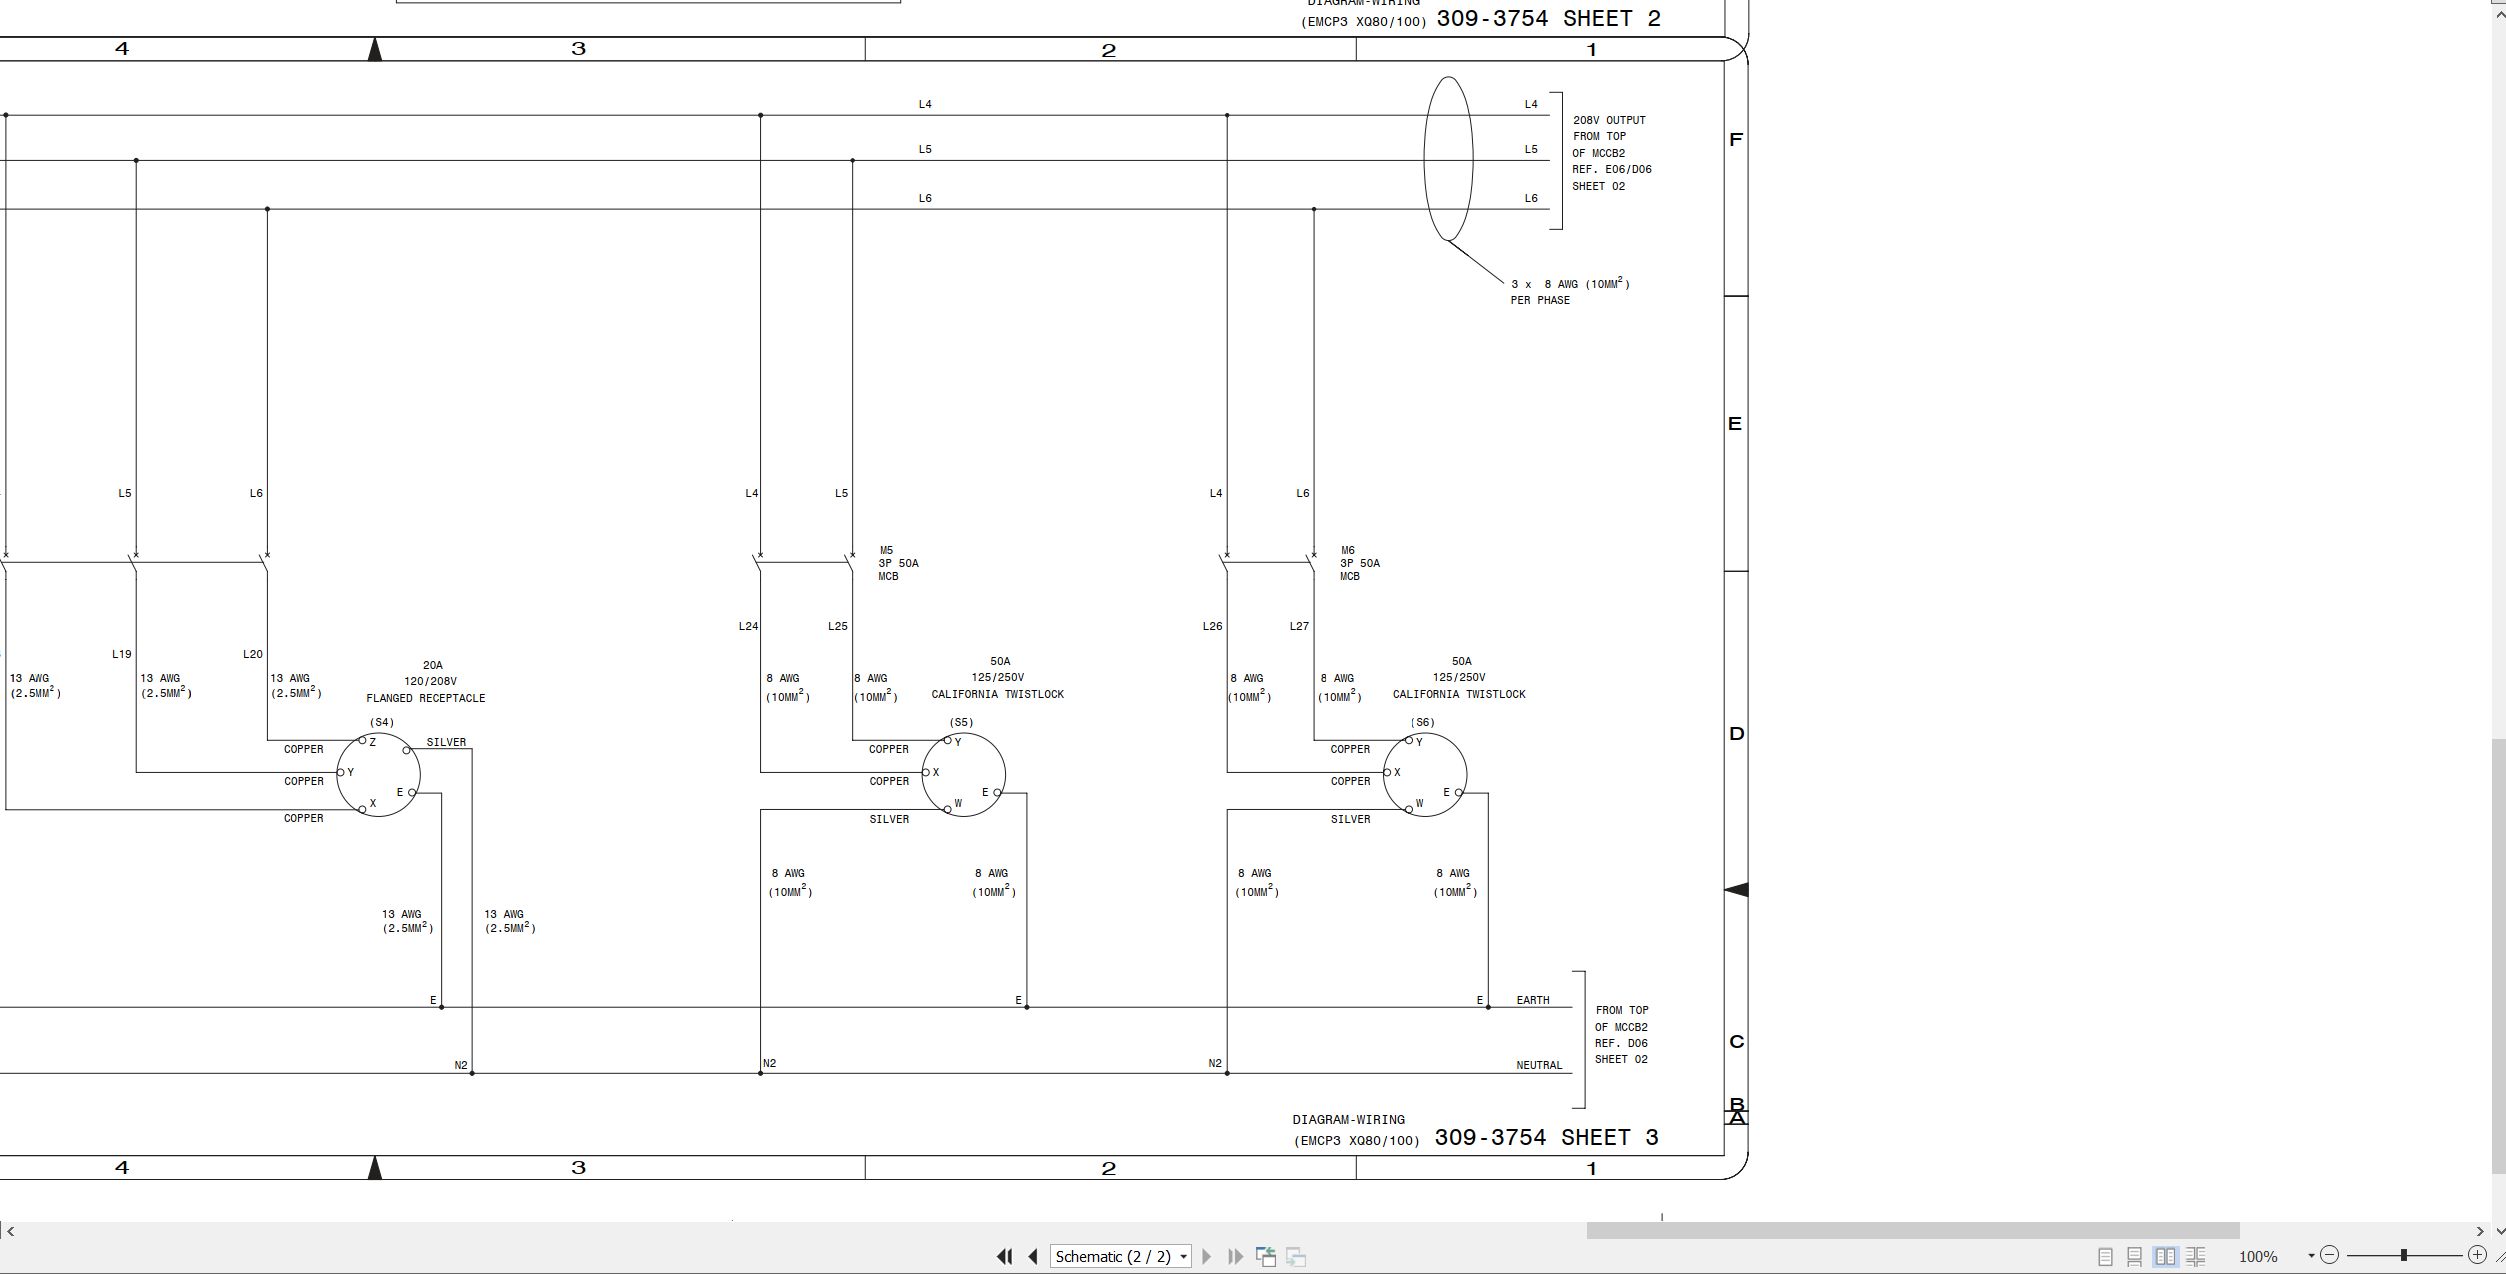Click the zoom slider handle
The height and width of the screenshot is (1274, 2506).
click(x=2403, y=1255)
